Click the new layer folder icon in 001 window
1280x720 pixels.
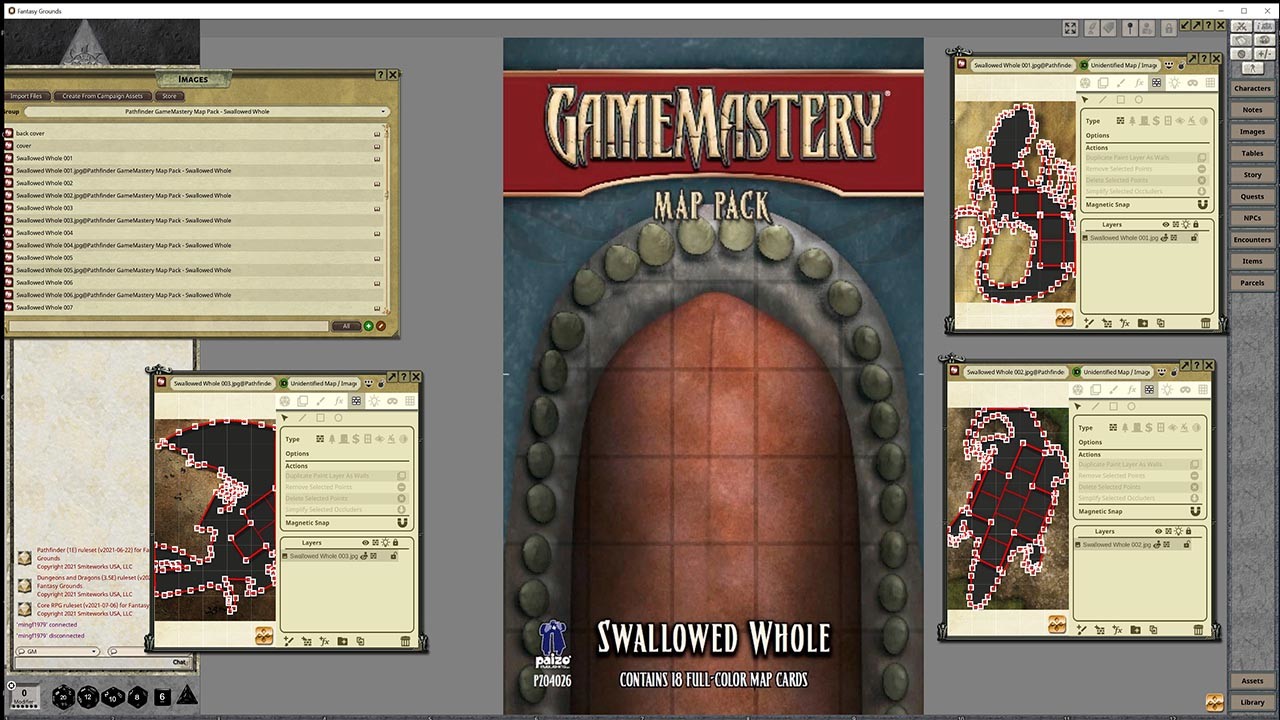click(1142, 322)
